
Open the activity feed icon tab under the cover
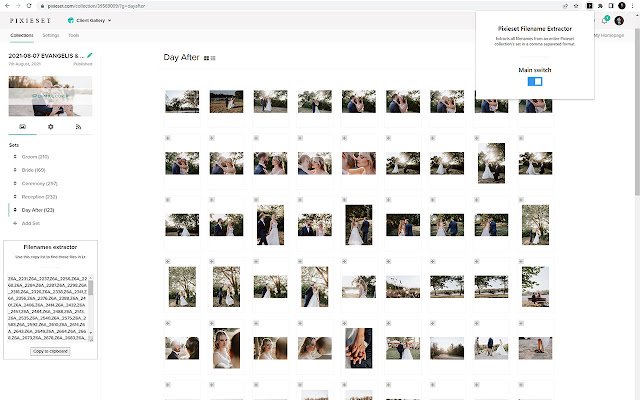point(78,127)
